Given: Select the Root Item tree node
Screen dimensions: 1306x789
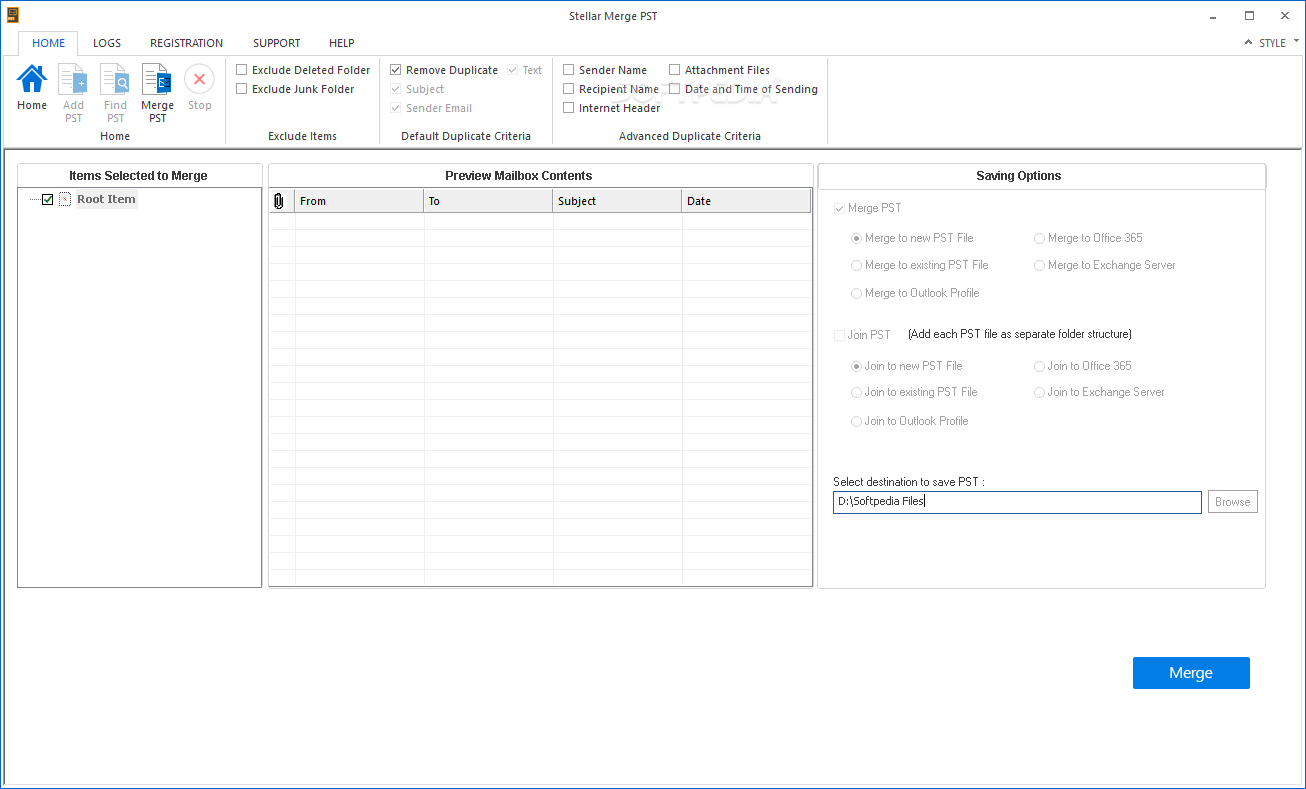Looking at the screenshot, I should 106,199.
